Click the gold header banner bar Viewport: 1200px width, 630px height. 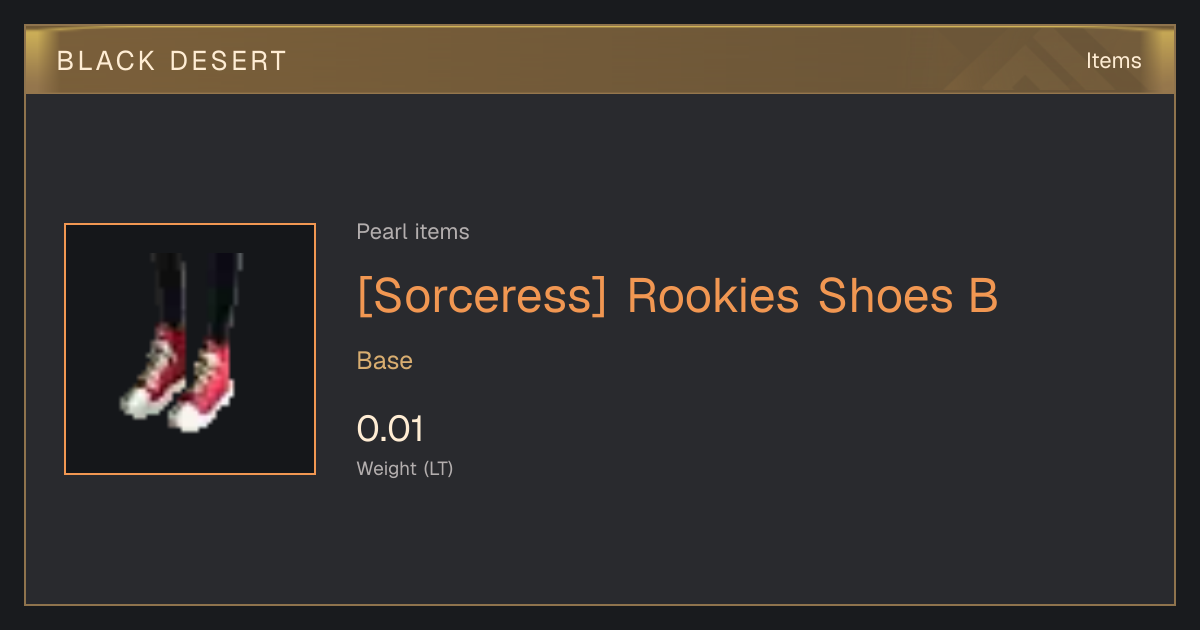600,60
